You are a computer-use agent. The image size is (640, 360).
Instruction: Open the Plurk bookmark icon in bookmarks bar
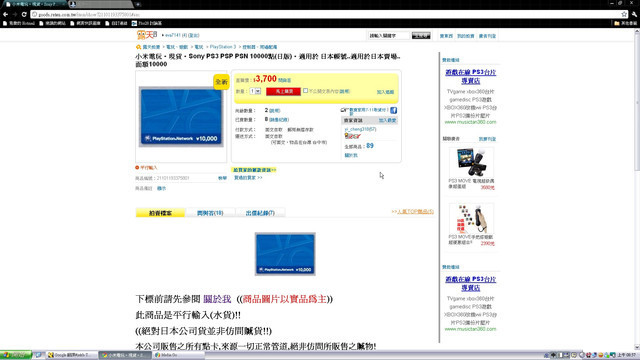[134, 23]
